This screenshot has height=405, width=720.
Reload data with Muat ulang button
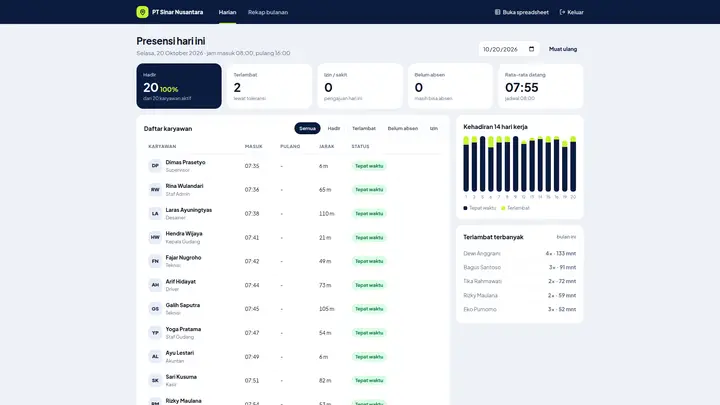coord(563,49)
